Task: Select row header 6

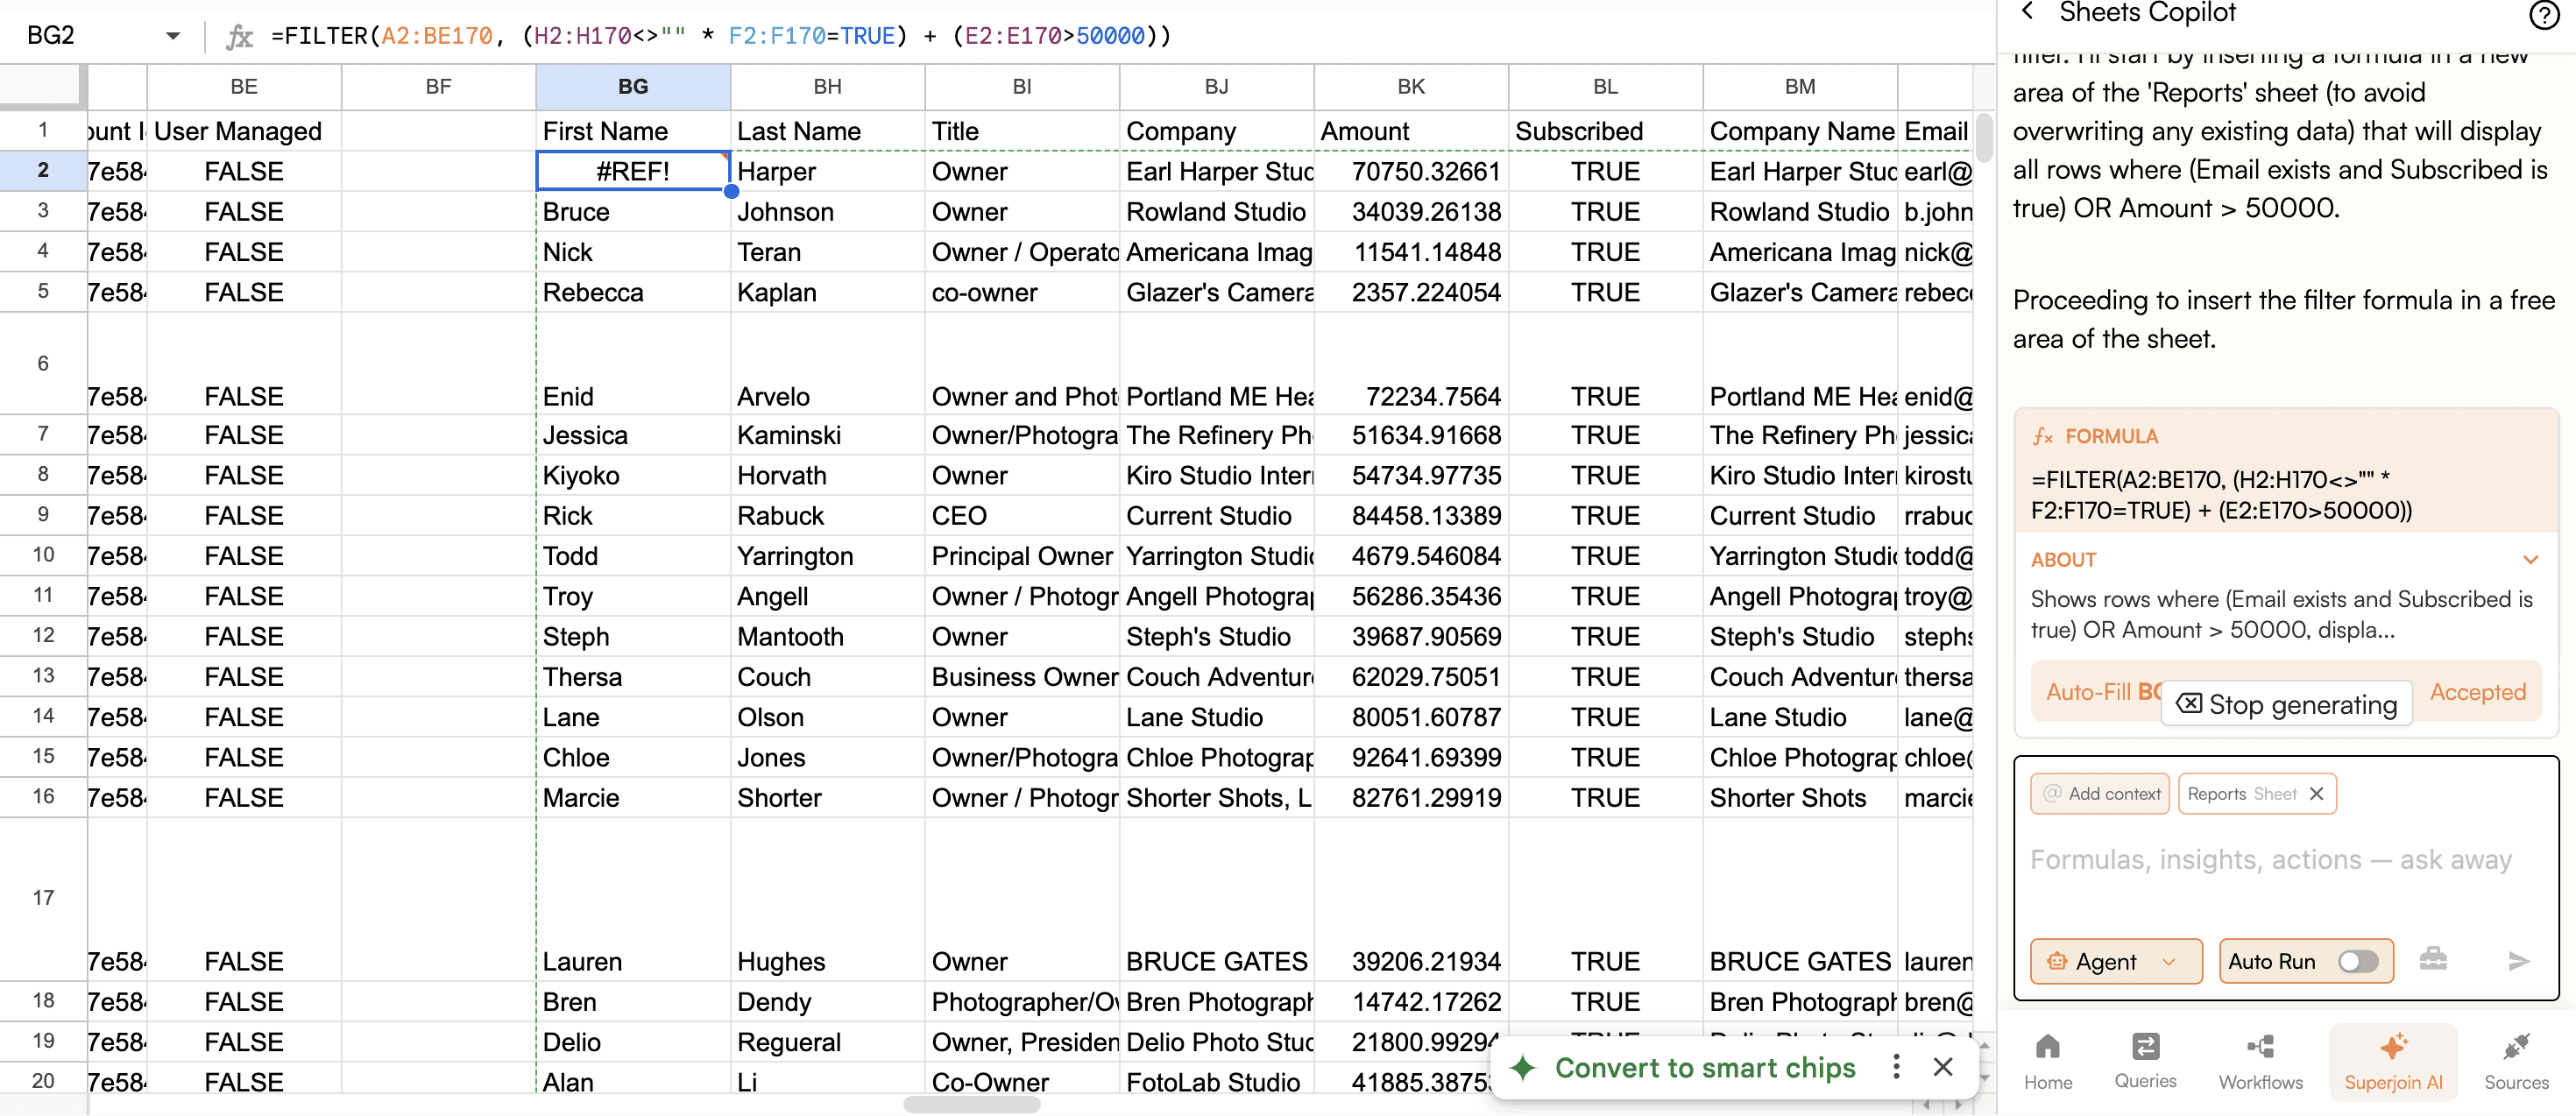Action: 43,363
